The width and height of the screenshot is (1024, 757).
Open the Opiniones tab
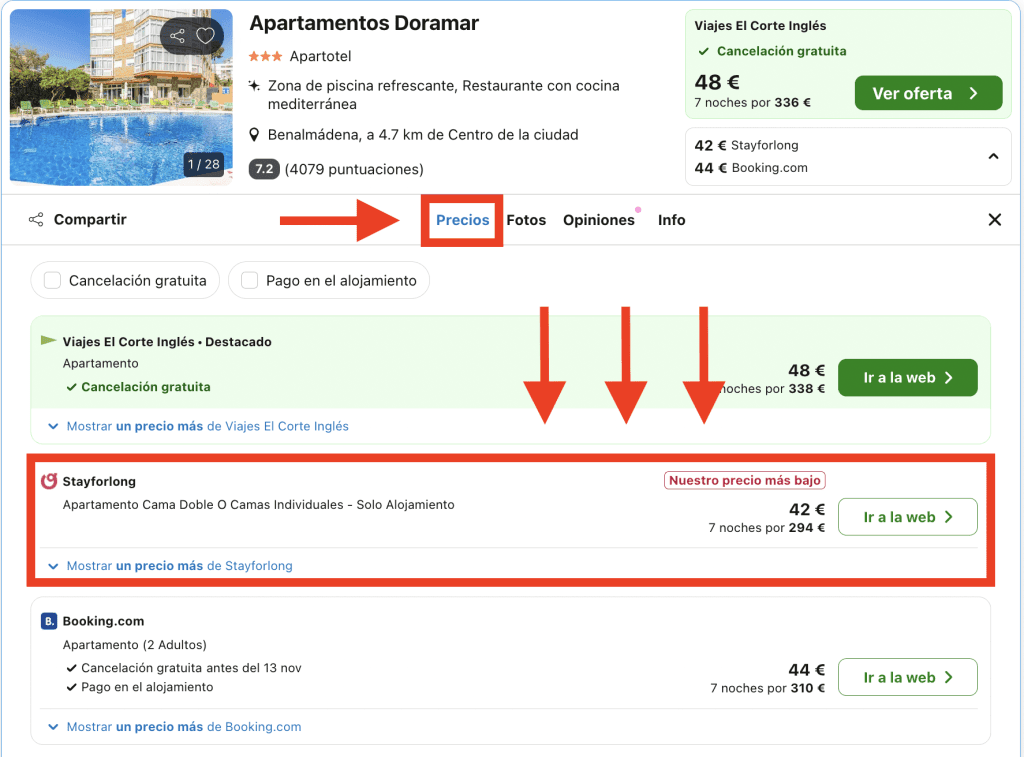pyautogui.click(x=598, y=220)
